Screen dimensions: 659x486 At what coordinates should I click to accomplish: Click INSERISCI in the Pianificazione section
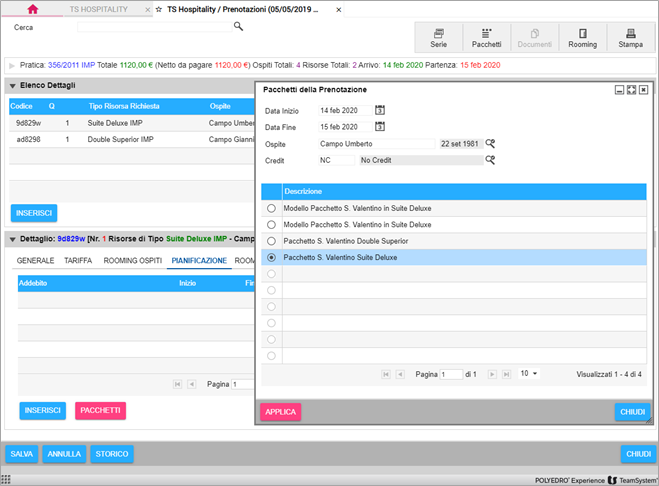pyautogui.click(x=42, y=410)
